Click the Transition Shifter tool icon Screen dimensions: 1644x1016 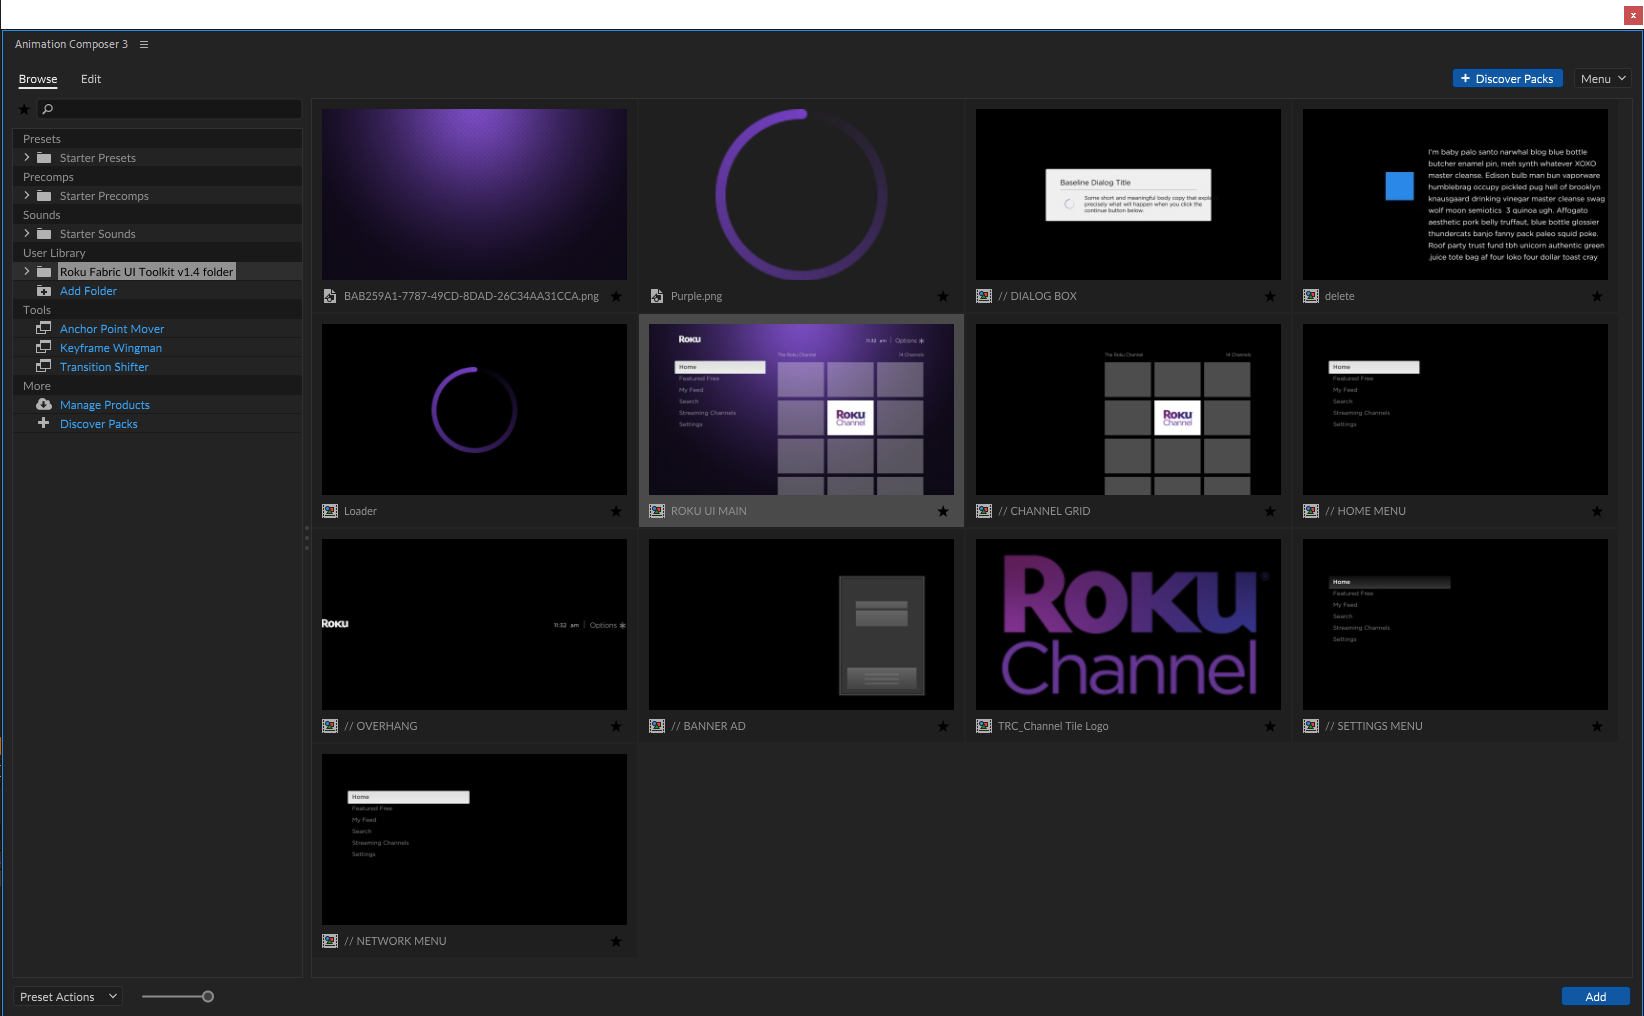(44, 366)
